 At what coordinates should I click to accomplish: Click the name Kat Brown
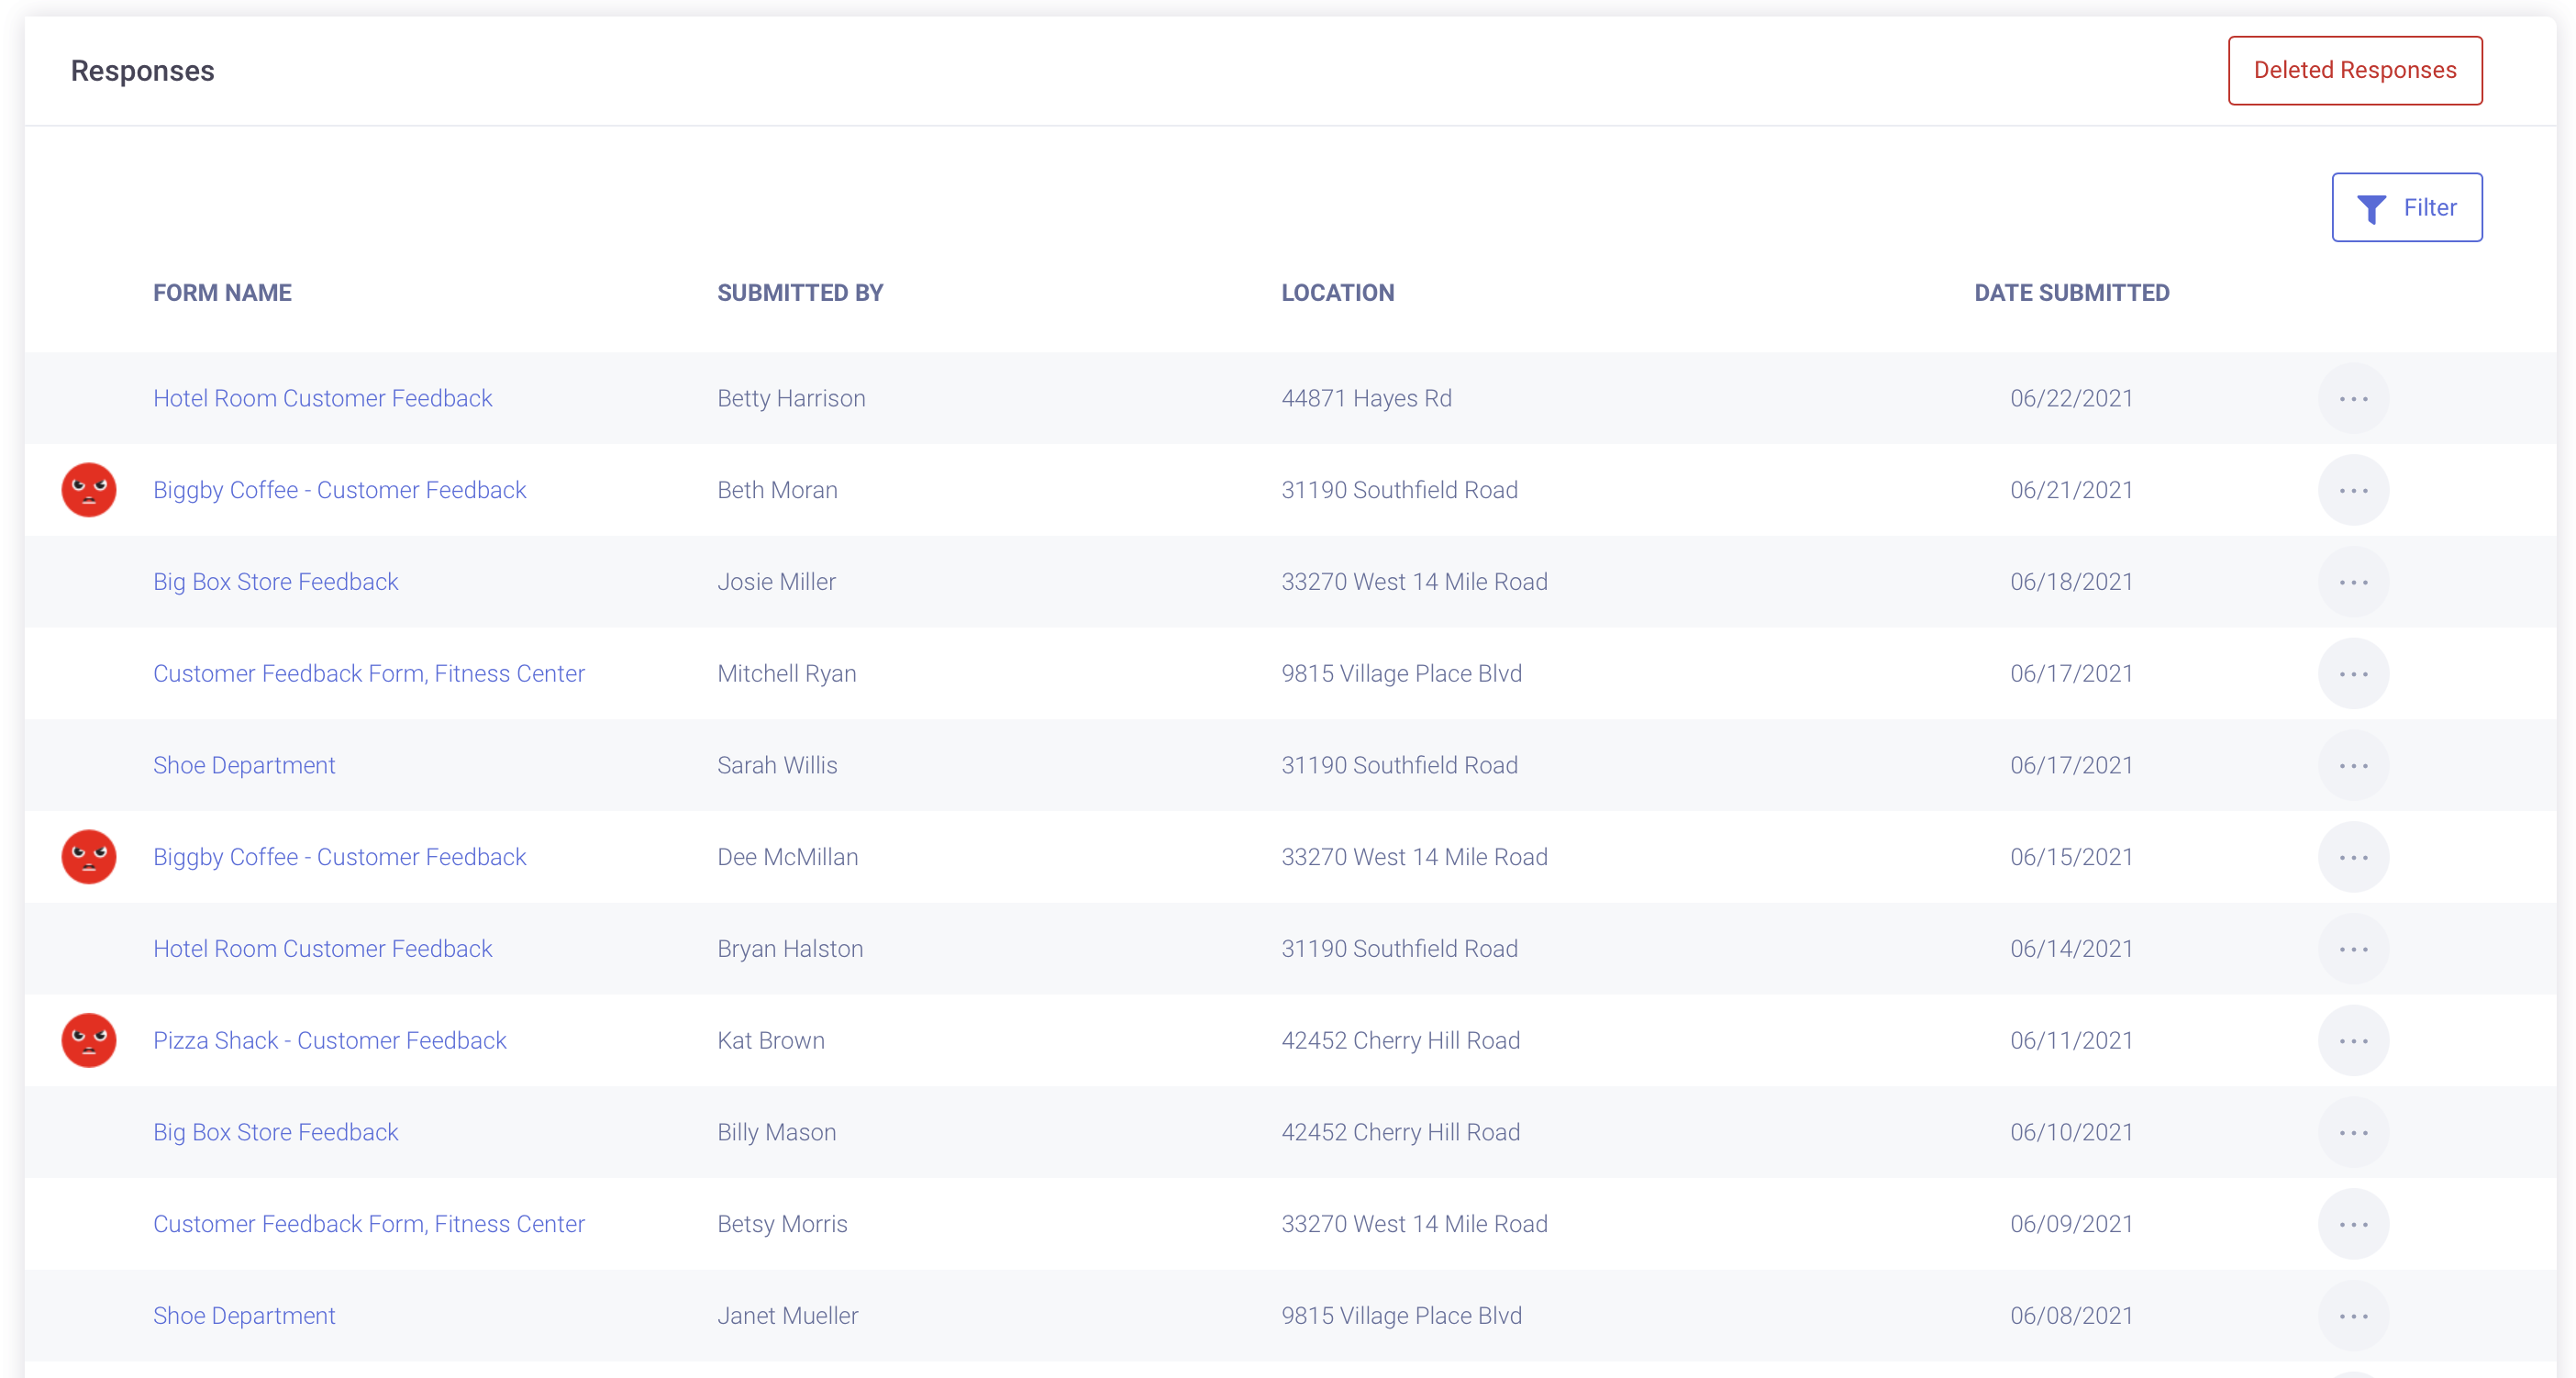coord(770,1040)
